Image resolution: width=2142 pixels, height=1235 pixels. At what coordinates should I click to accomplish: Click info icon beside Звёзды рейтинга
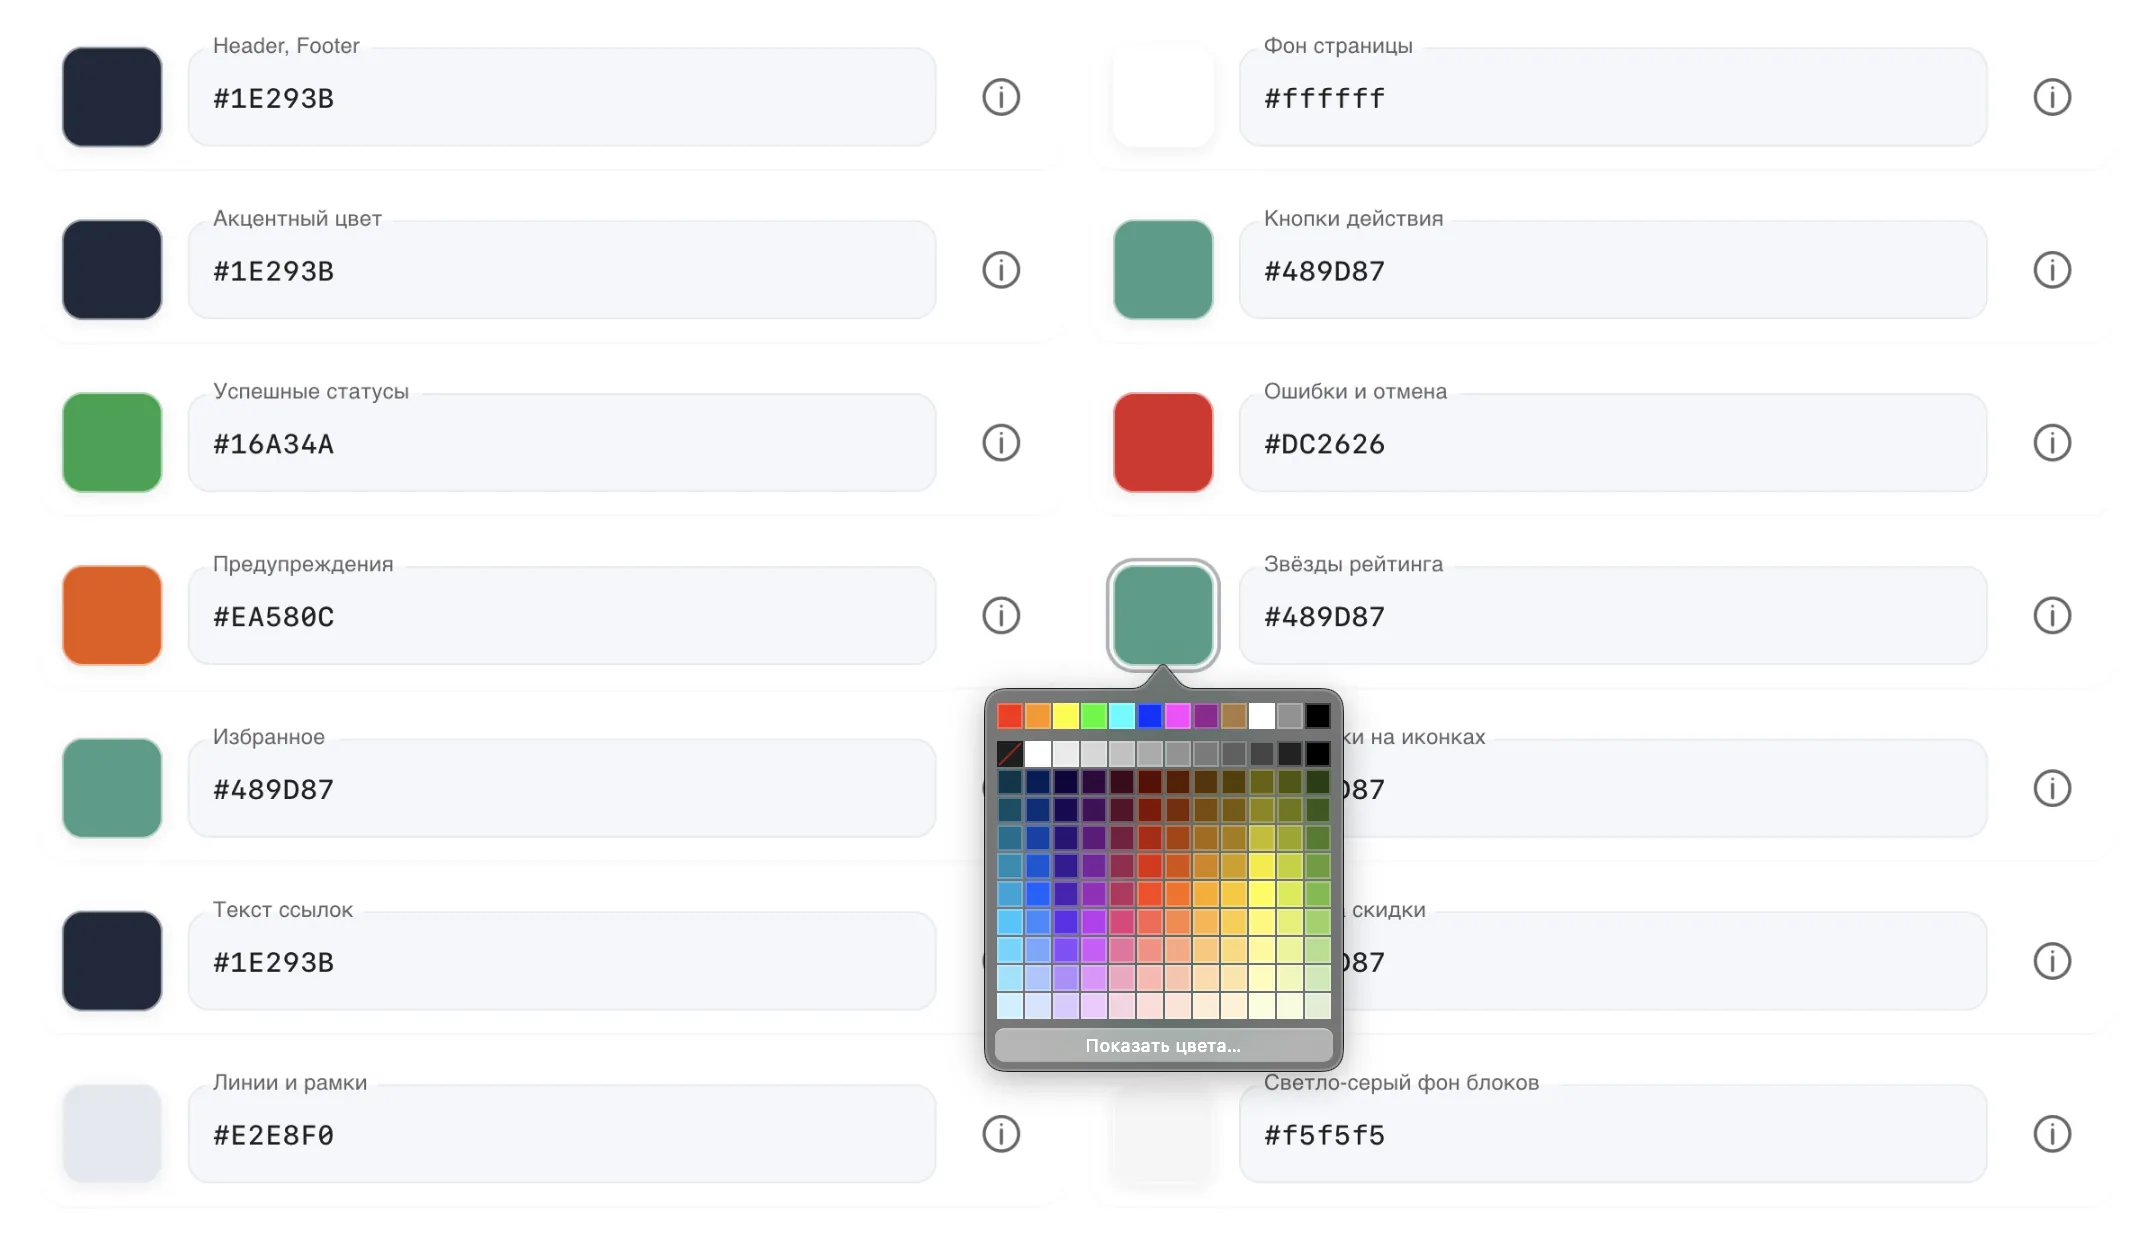[x=2052, y=616]
